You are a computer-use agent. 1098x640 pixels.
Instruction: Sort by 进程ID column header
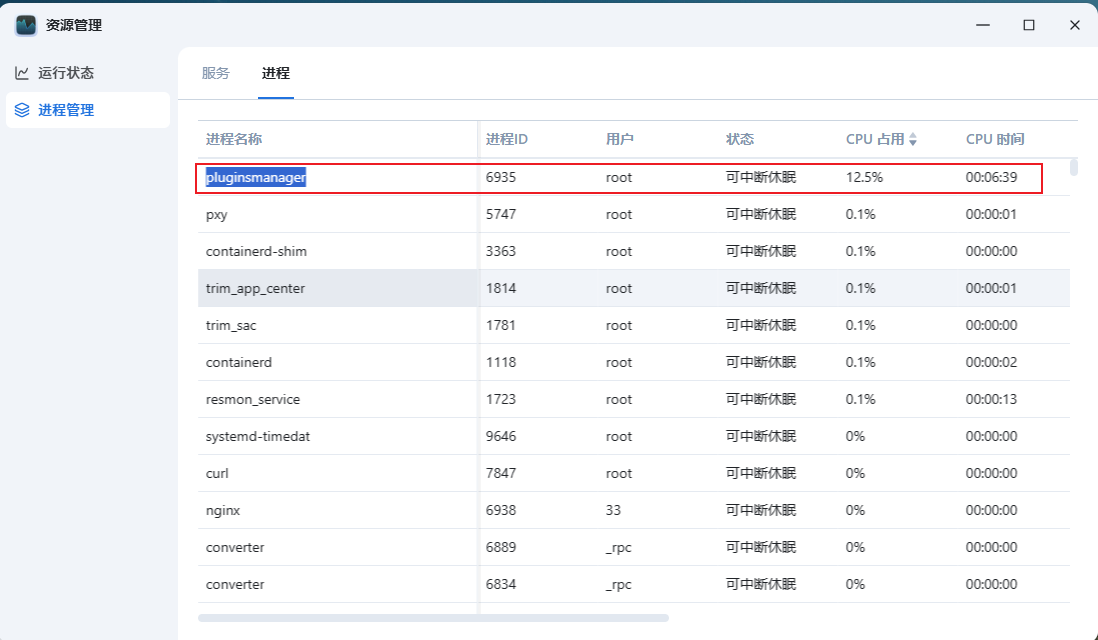pos(507,139)
